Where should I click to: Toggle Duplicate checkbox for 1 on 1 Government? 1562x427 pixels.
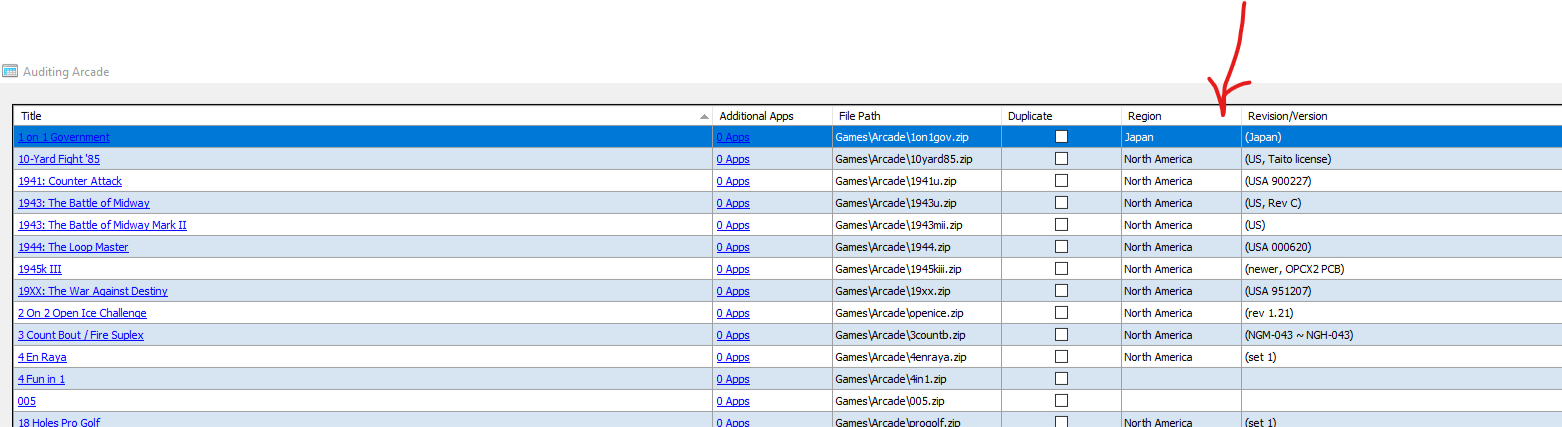pos(1061,137)
